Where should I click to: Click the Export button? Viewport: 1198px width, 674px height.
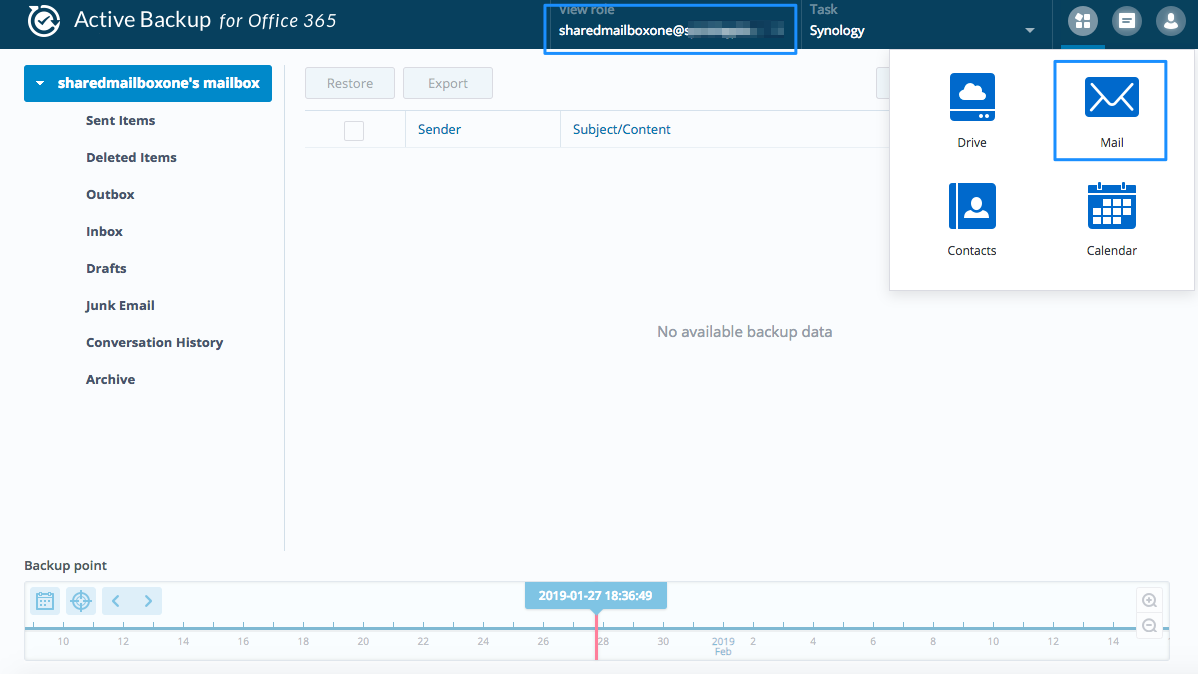(448, 84)
